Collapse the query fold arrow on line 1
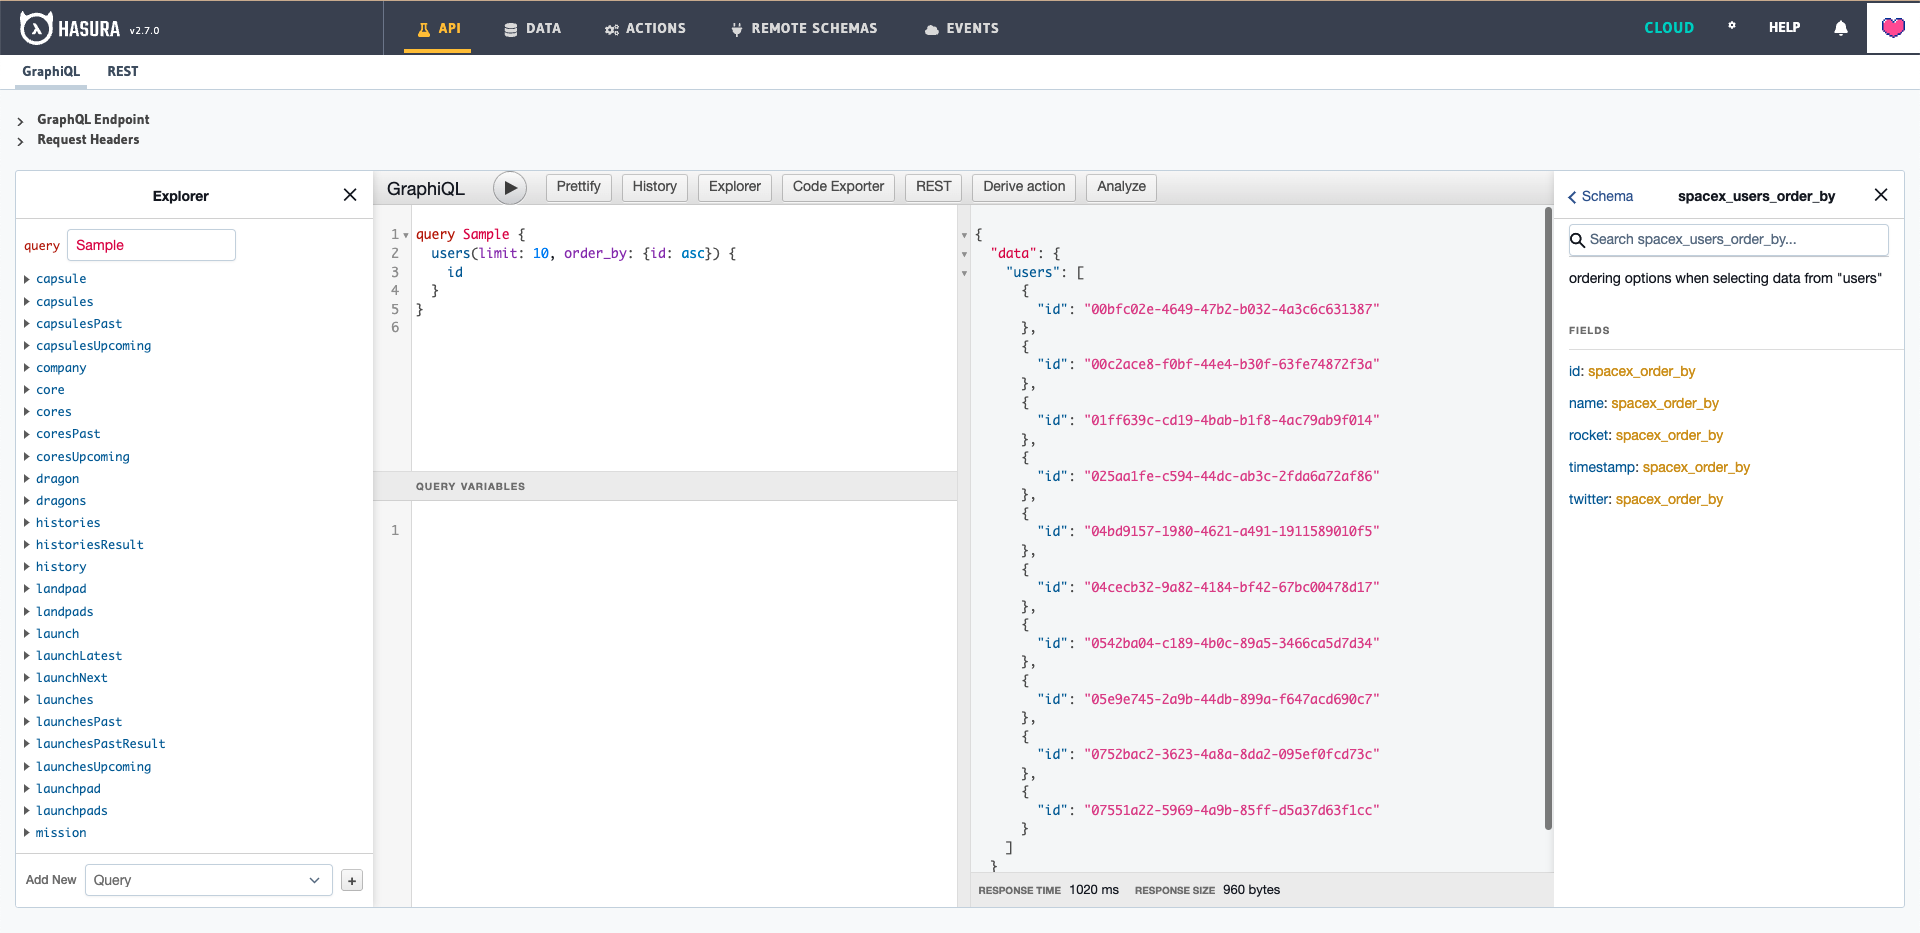This screenshot has width=1920, height=933. [406, 235]
